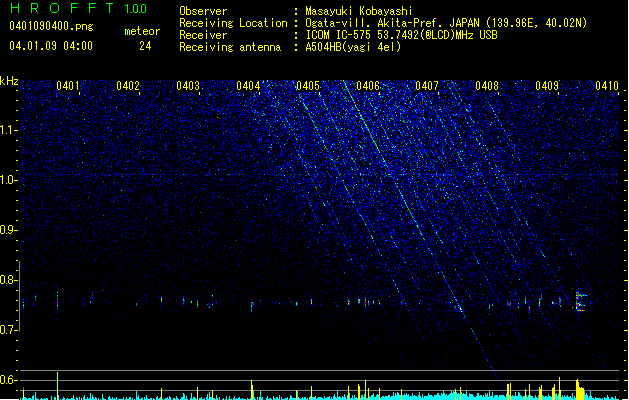The height and width of the screenshot is (400, 629).
Task: Click the 0.9 frequency axis label
Action: pyautogui.click(x=9, y=230)
